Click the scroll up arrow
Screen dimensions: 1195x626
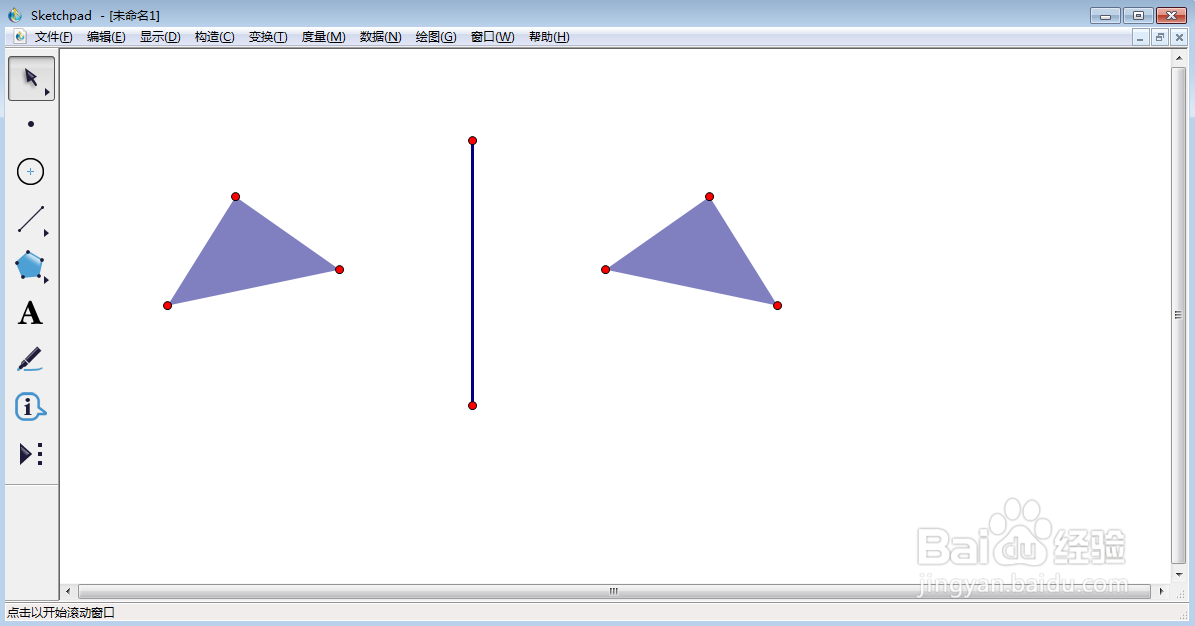(x=1178, y=57)
